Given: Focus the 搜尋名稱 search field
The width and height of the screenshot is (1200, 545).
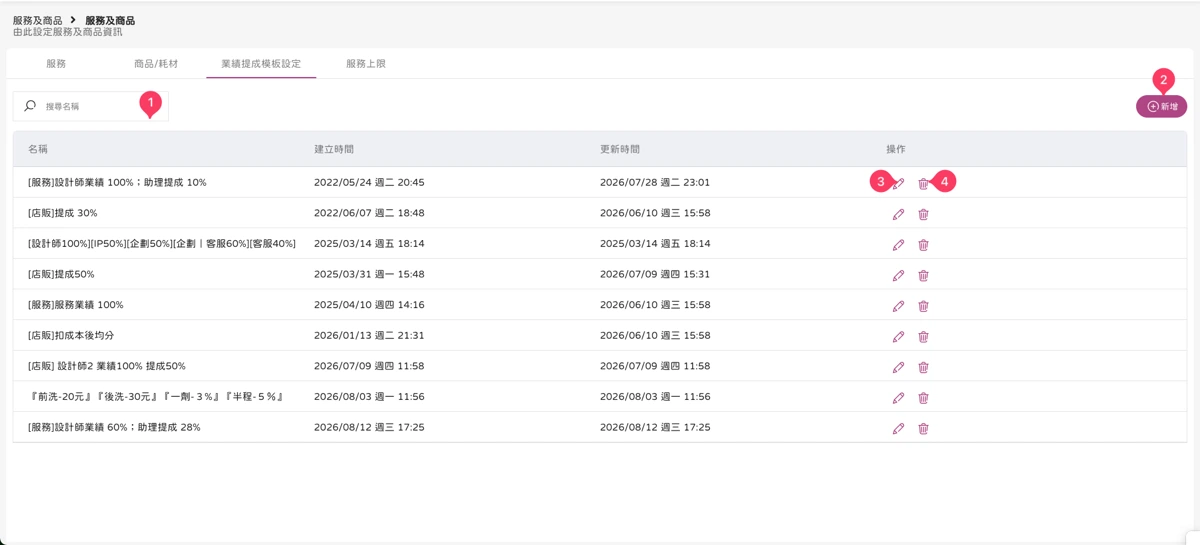Looking at the screenshot, I should click(x=91, y=106).
